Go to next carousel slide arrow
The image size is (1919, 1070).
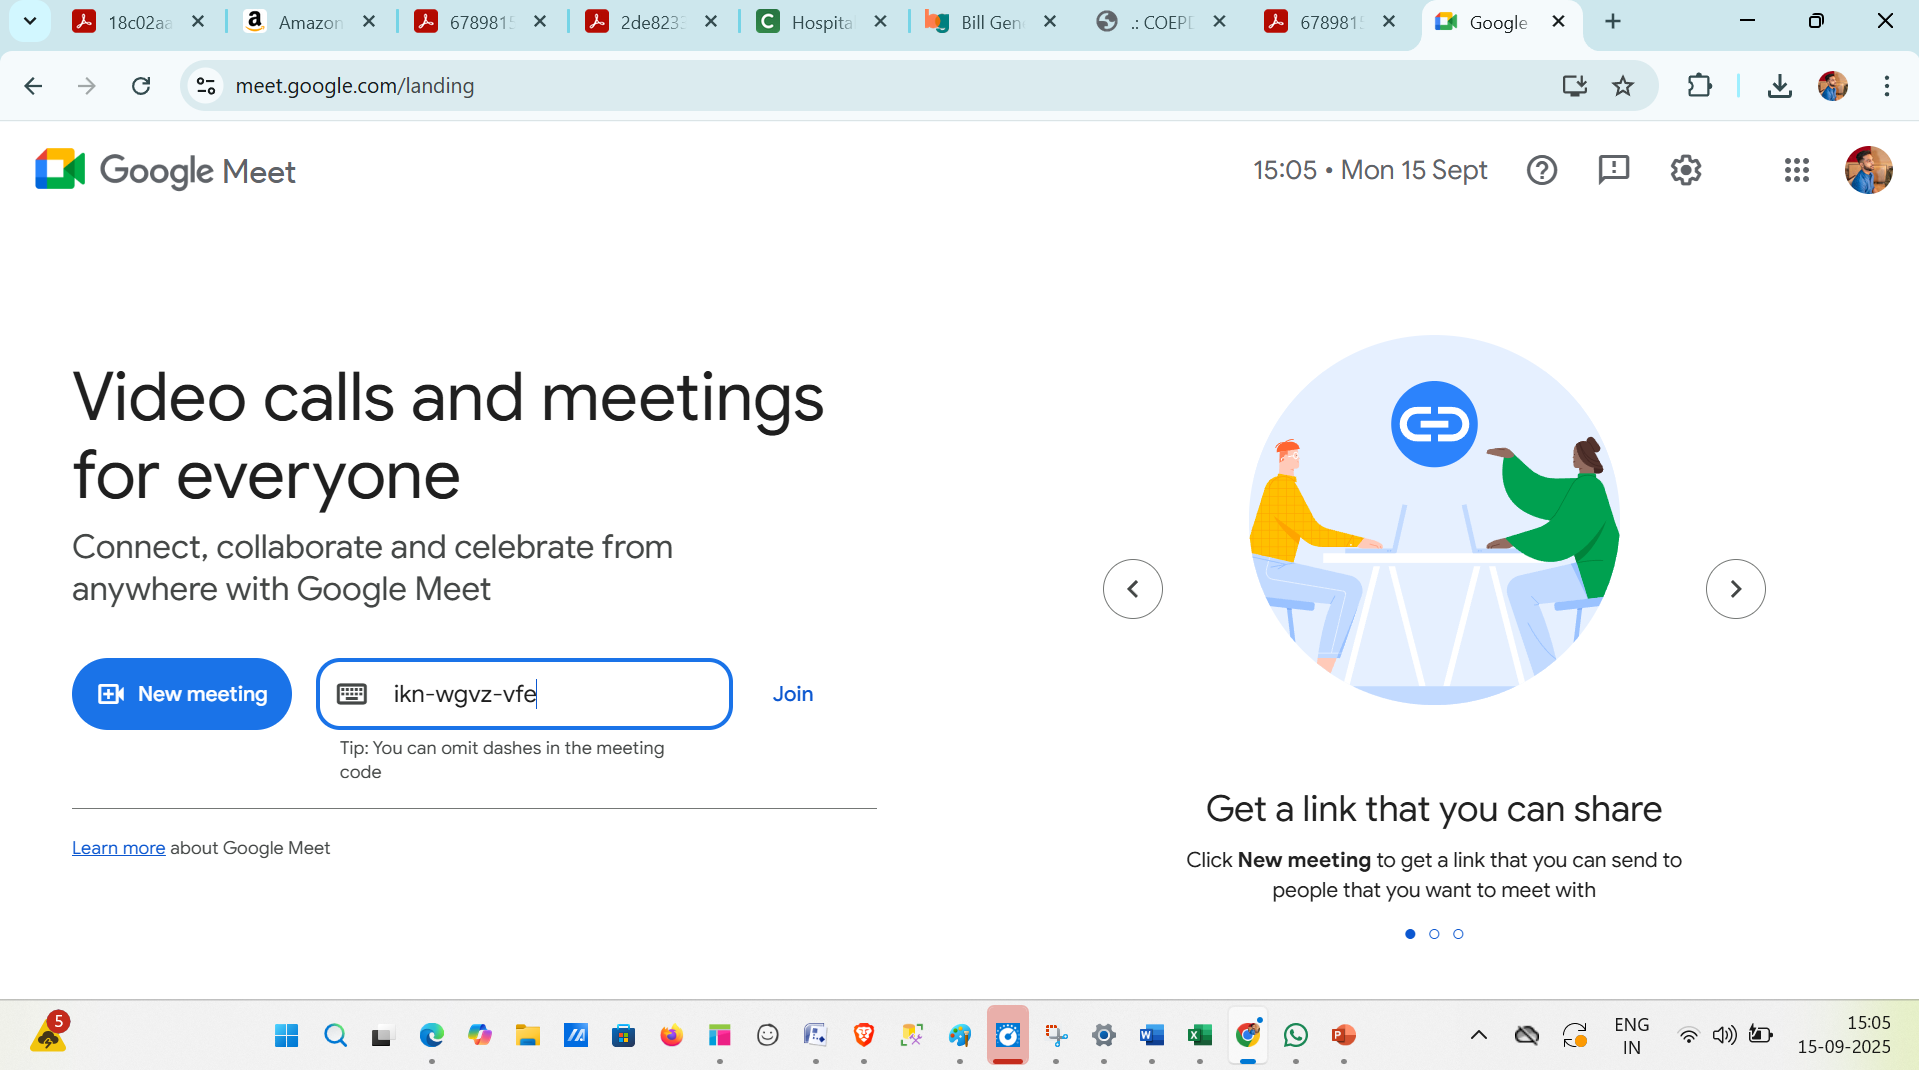click(1735, 589)
